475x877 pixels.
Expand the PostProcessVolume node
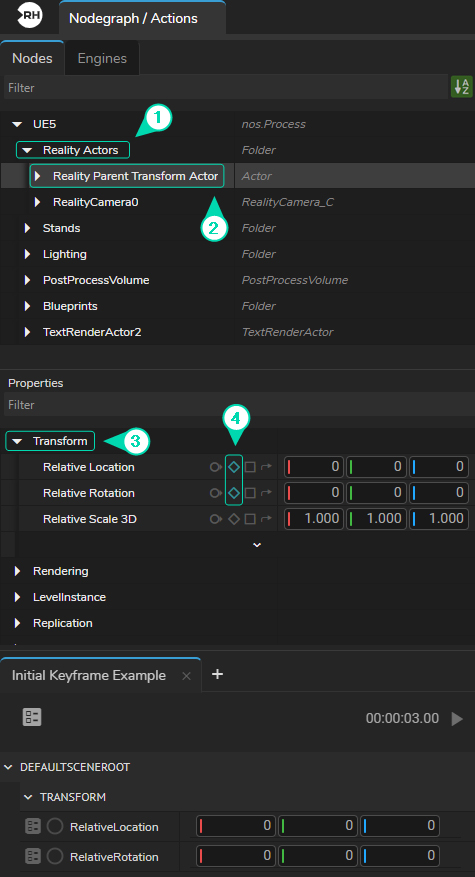pyautogui.click(x=27, y=280)
